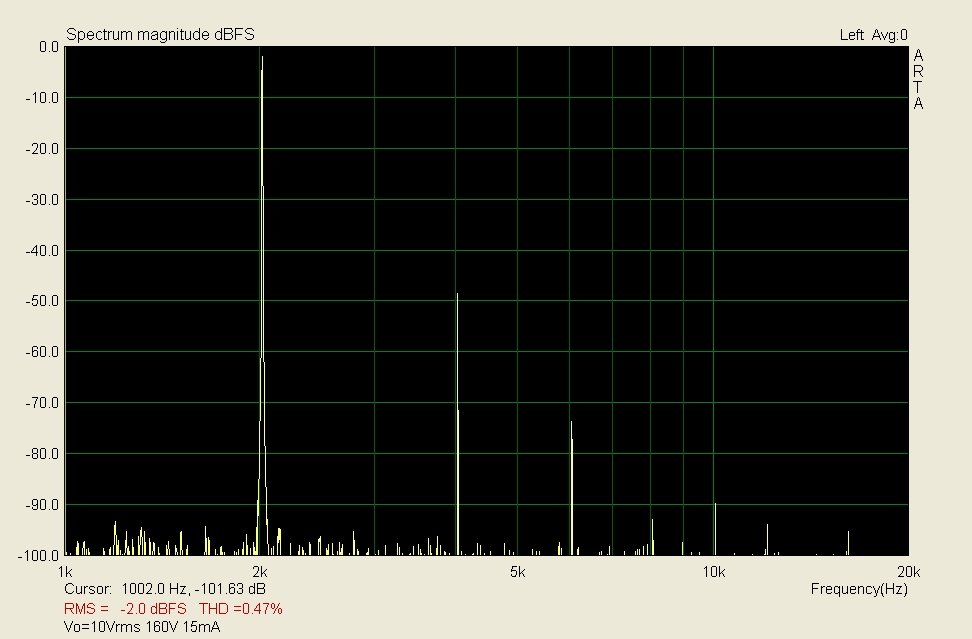This screenshot has height=639, width=972.
Task: Click the '-30.0' y-axis label
Action: tap(42, 200)
